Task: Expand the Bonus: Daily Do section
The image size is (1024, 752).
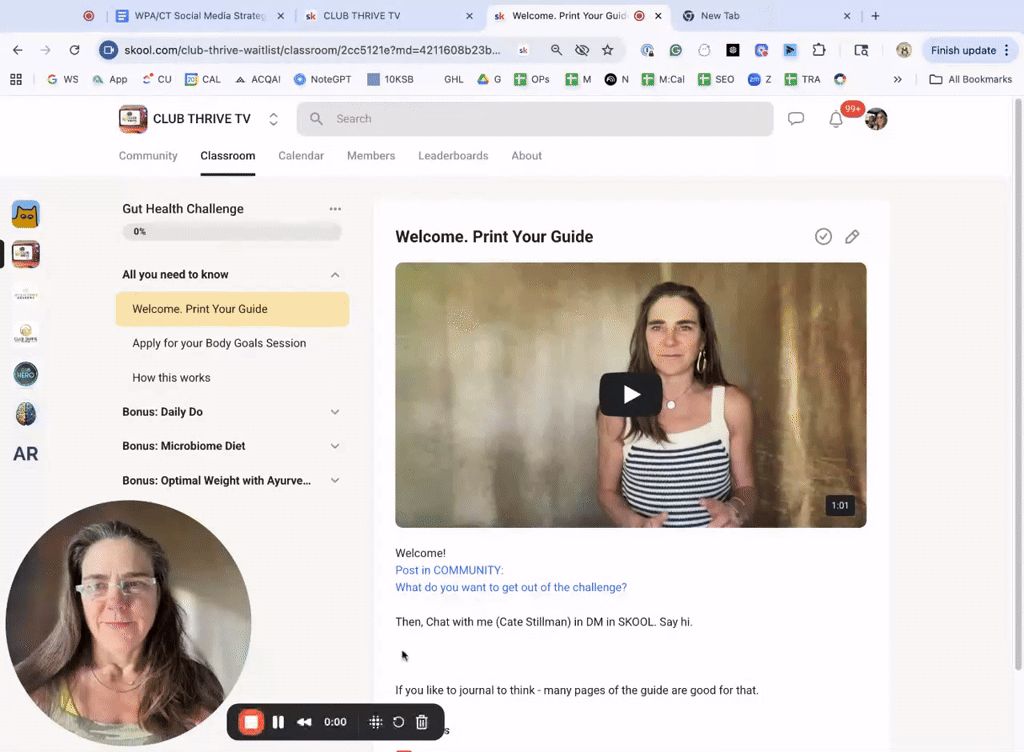Action: click(335, 412)
